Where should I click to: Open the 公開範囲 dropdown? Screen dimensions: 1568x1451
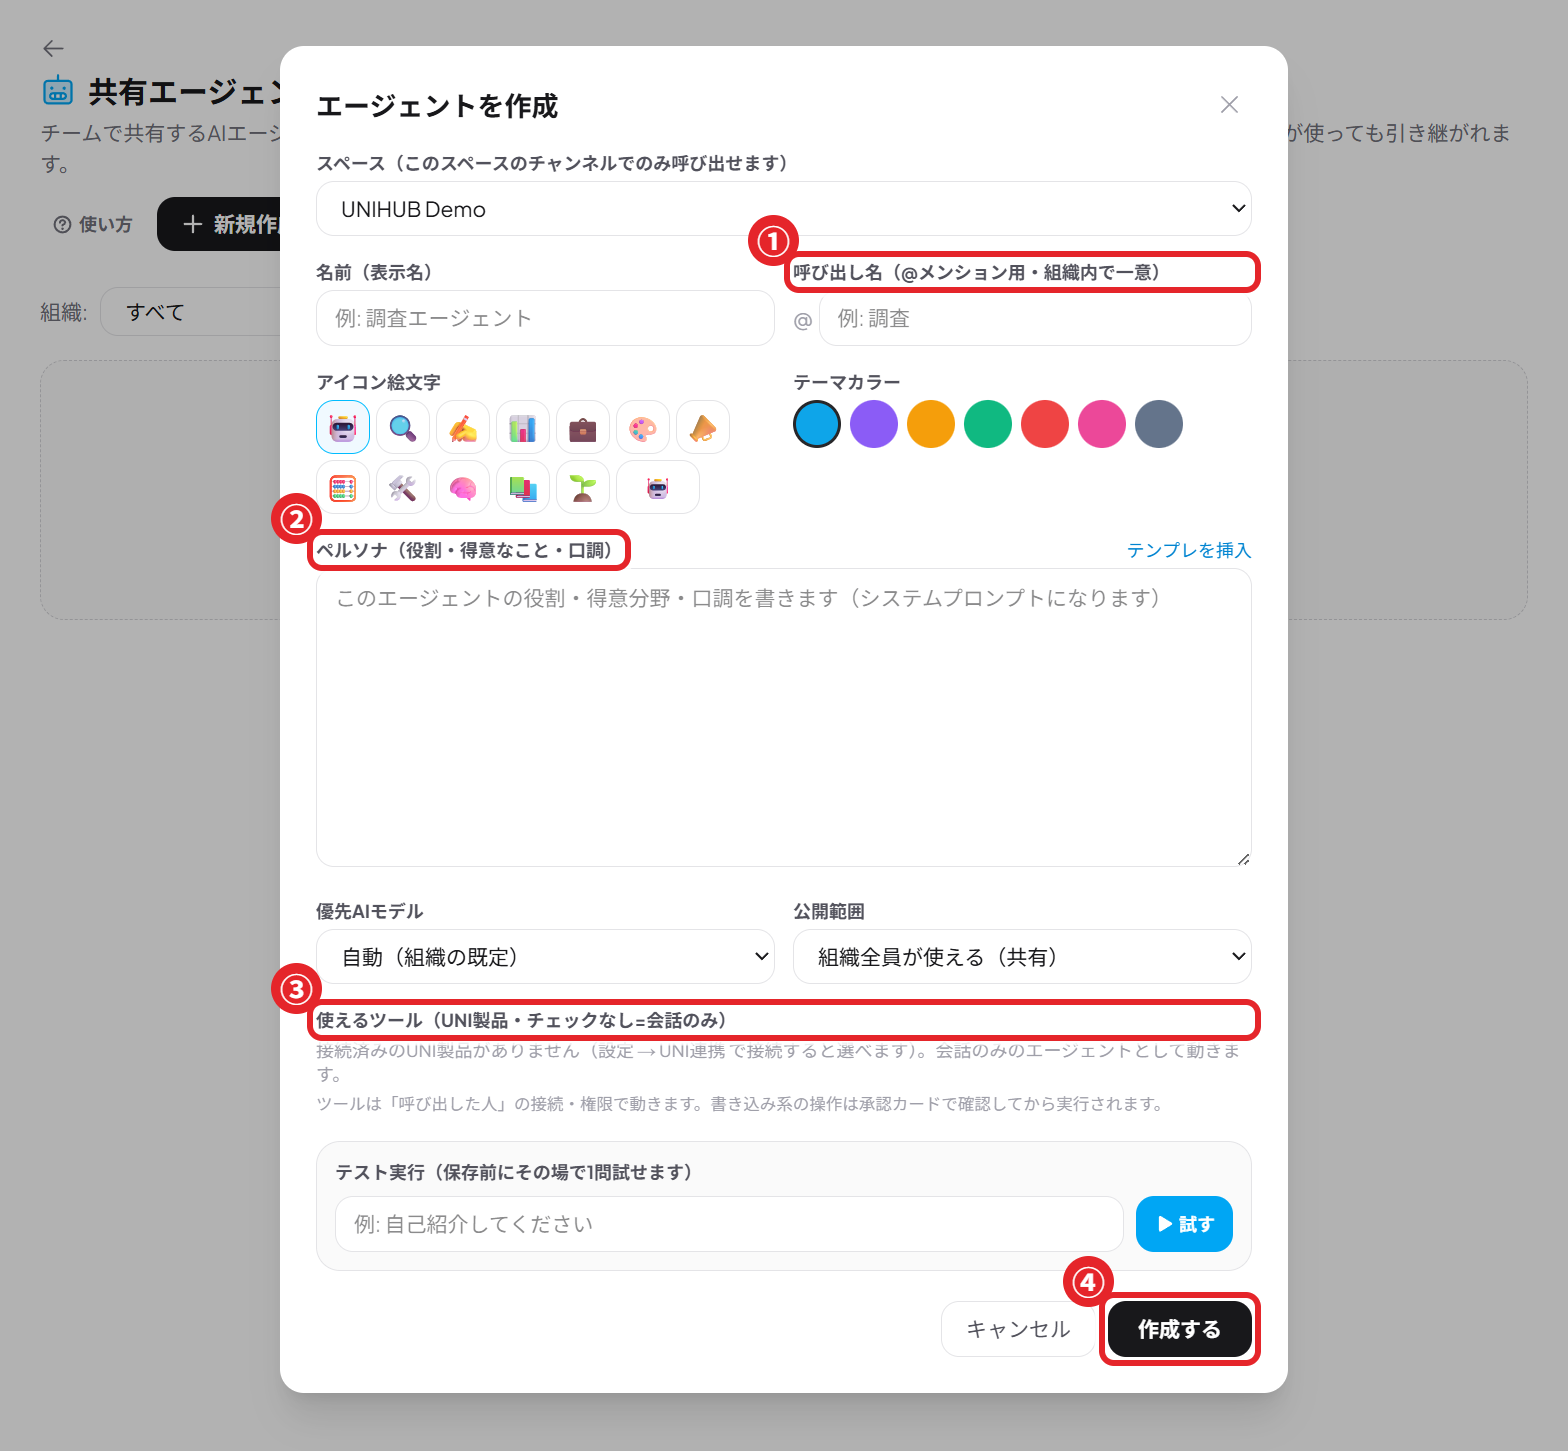[1022, 957]
